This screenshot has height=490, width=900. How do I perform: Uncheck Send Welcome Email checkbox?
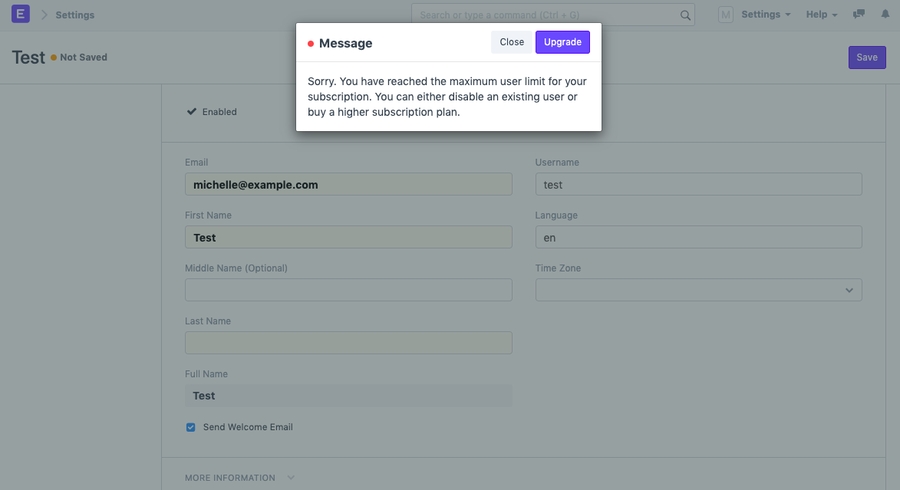click(x=191, y=427)
